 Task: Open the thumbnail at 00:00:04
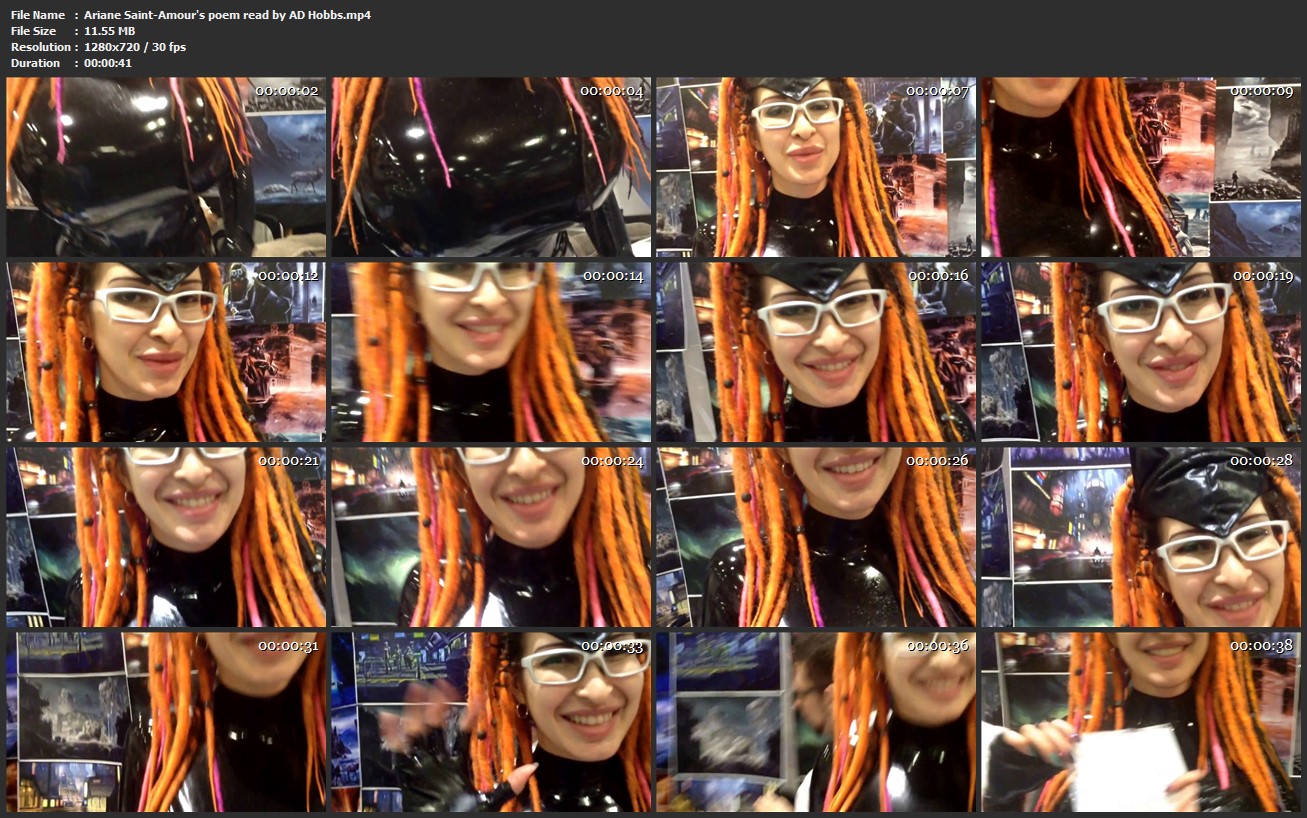491,167
